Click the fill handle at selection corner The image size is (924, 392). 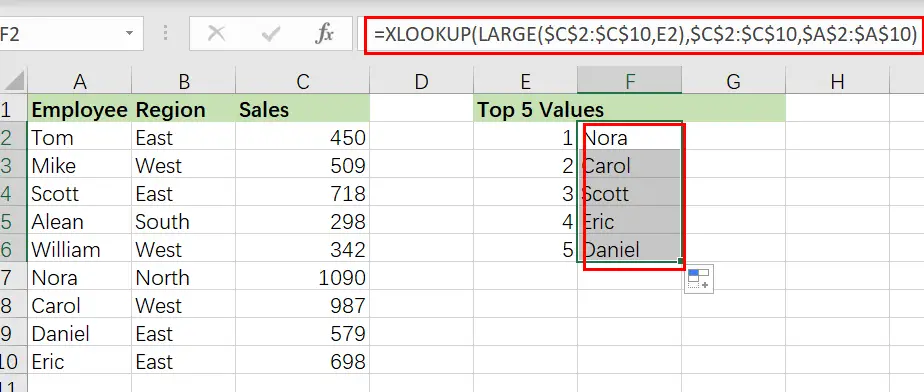(x=681, y=261)
